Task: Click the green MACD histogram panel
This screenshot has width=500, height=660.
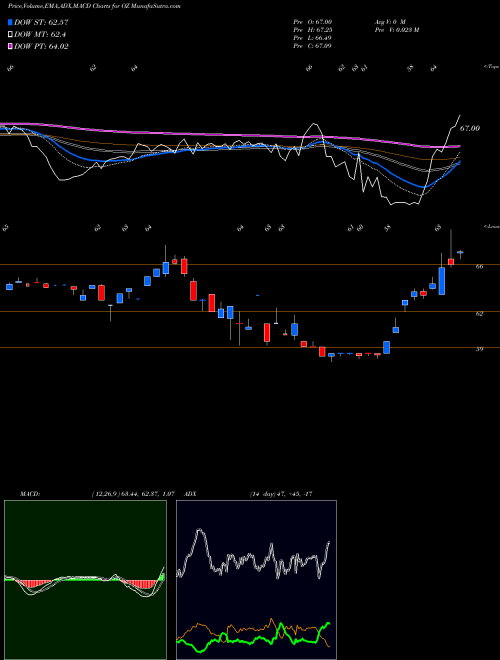Action: pos(85,580)
